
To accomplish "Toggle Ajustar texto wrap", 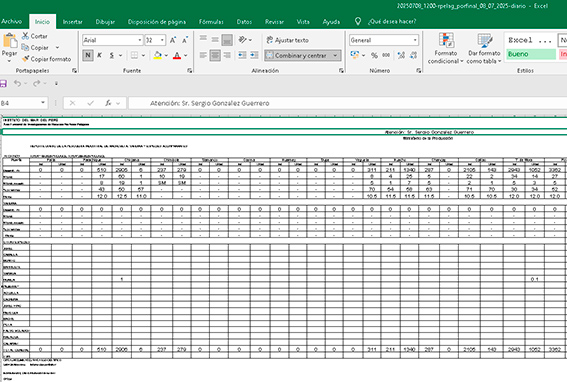I will pos(287,40).
